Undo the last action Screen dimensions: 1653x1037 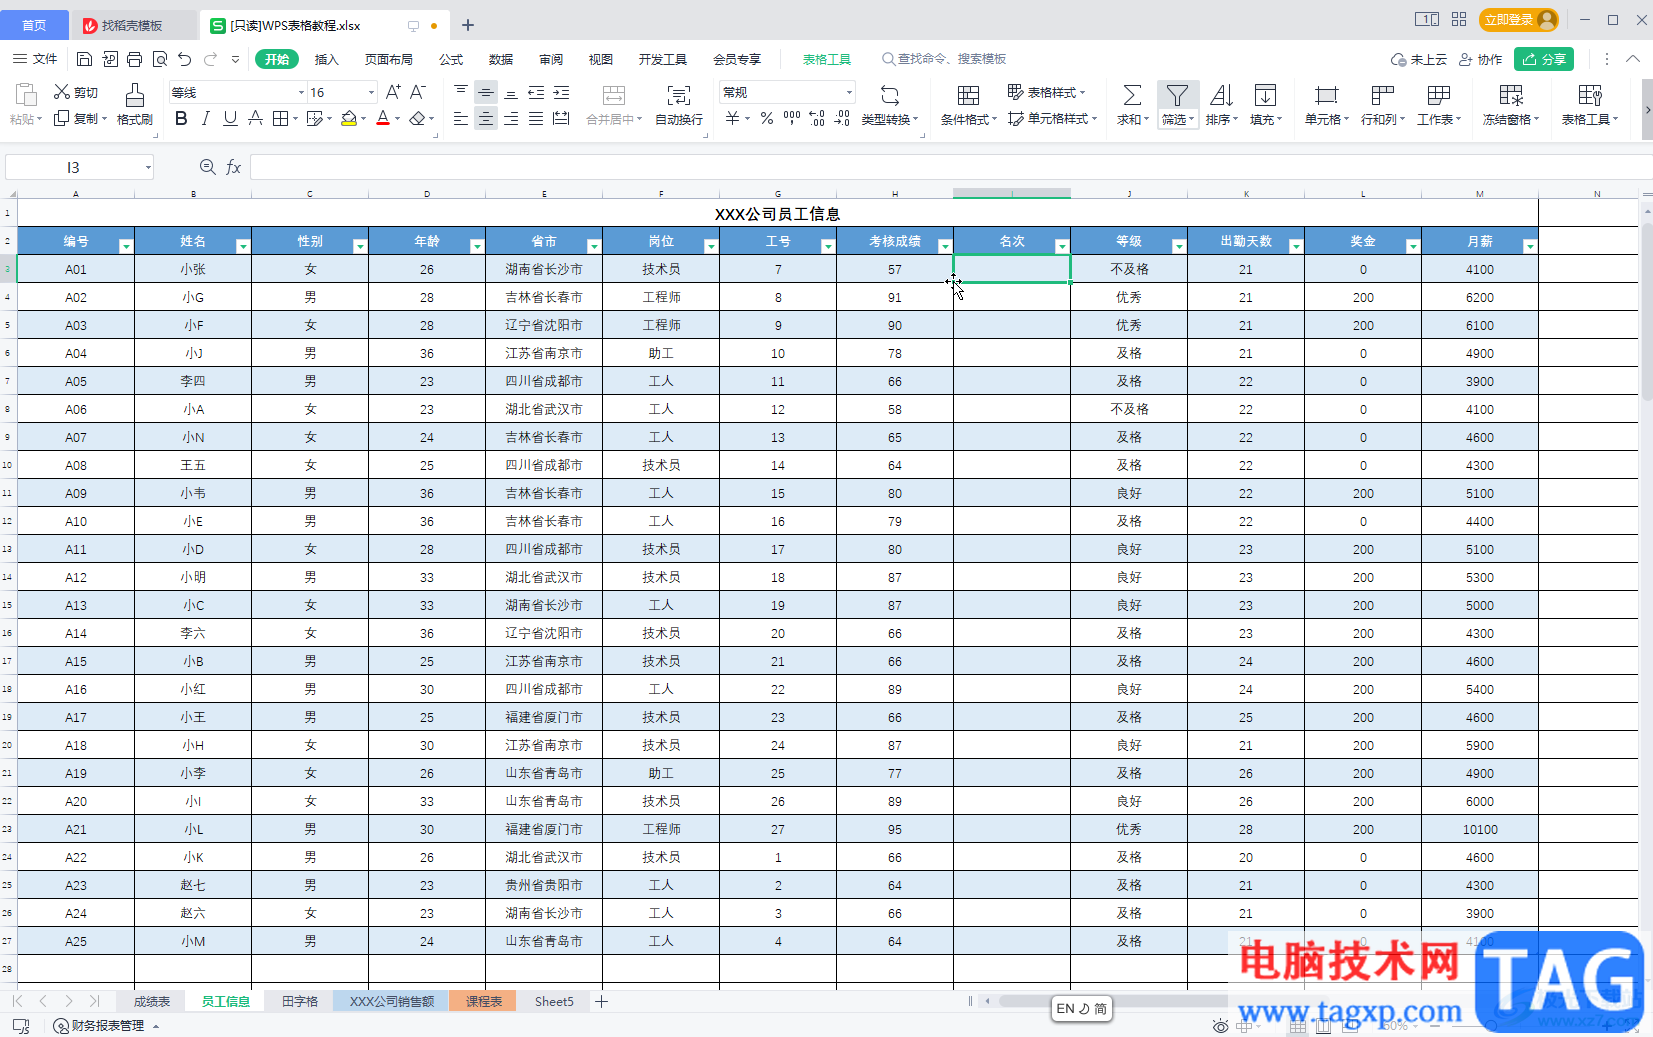[x=185, y=59]
